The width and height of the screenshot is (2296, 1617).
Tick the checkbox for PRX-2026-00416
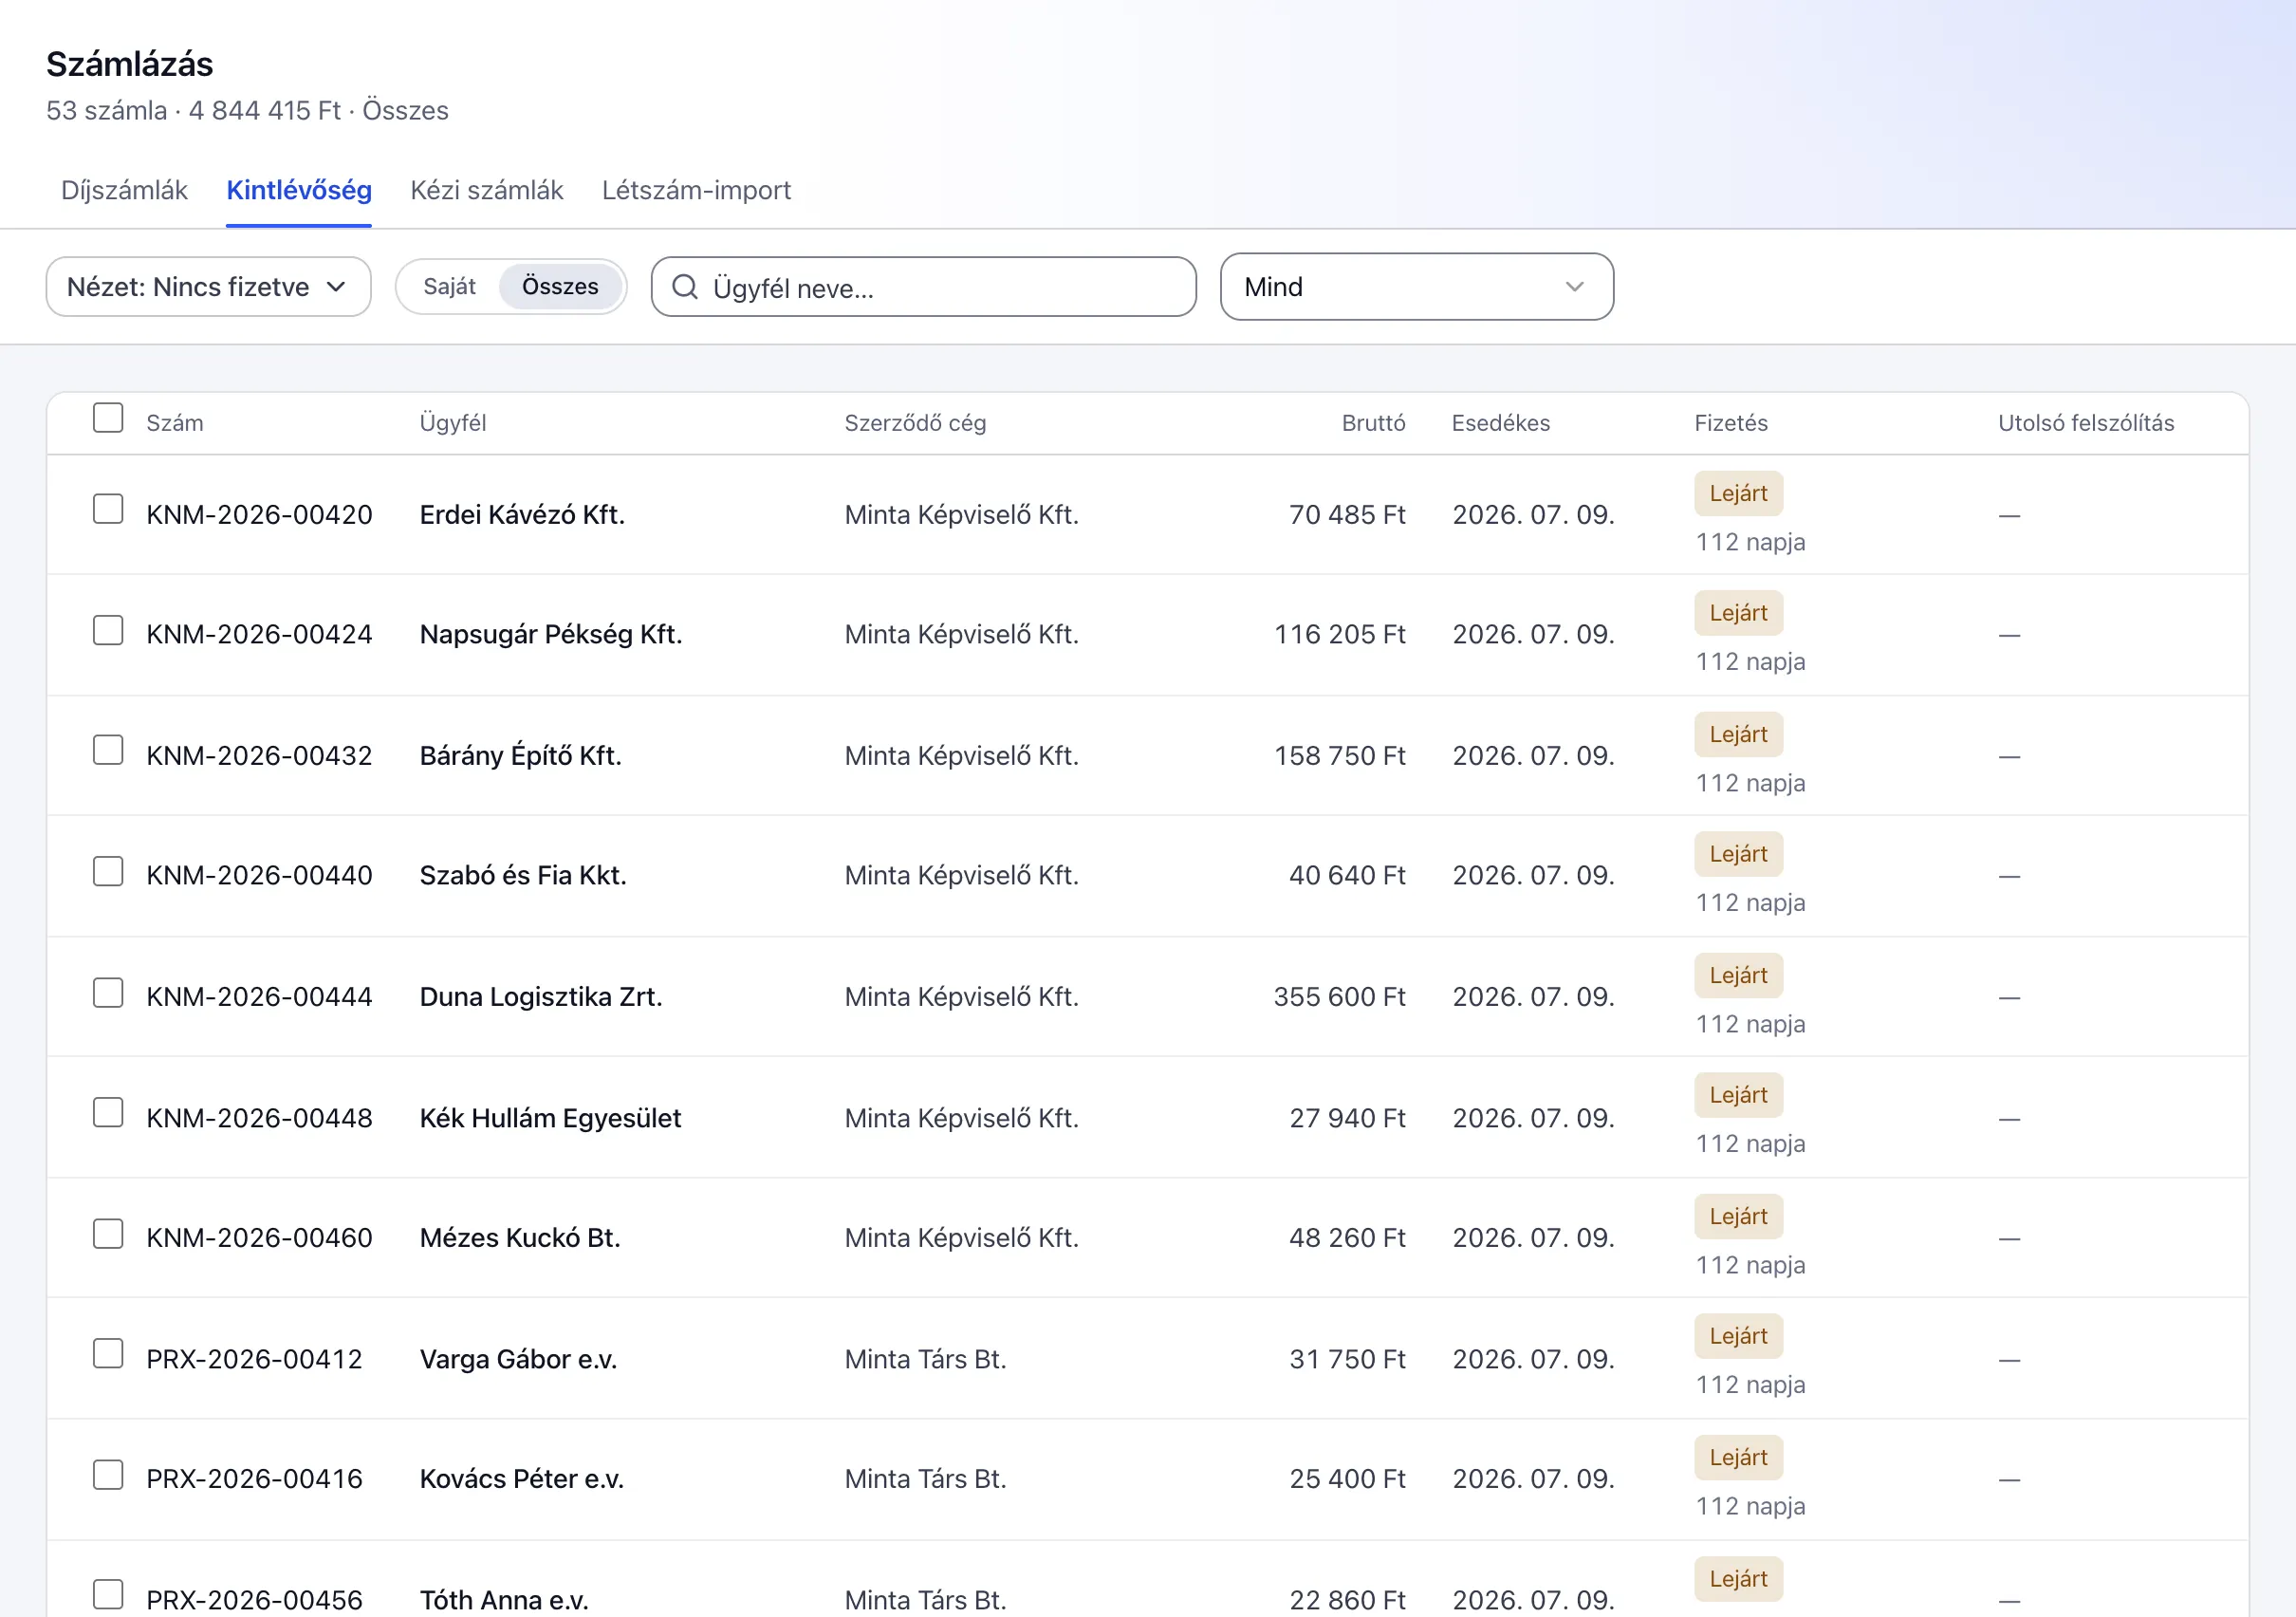(108, 1474)
